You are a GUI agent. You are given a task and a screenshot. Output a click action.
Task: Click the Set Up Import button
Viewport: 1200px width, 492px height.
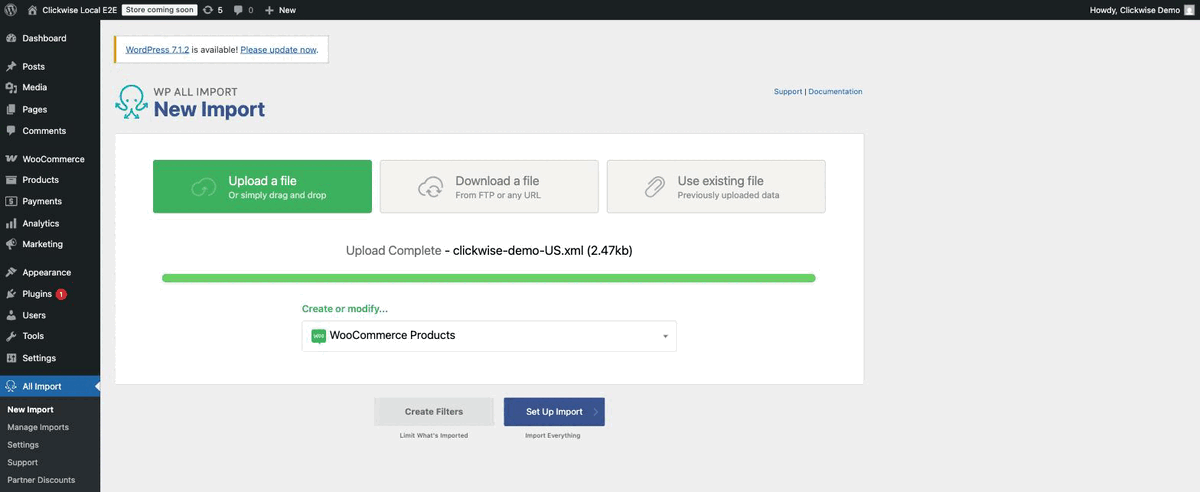[554, 412]
